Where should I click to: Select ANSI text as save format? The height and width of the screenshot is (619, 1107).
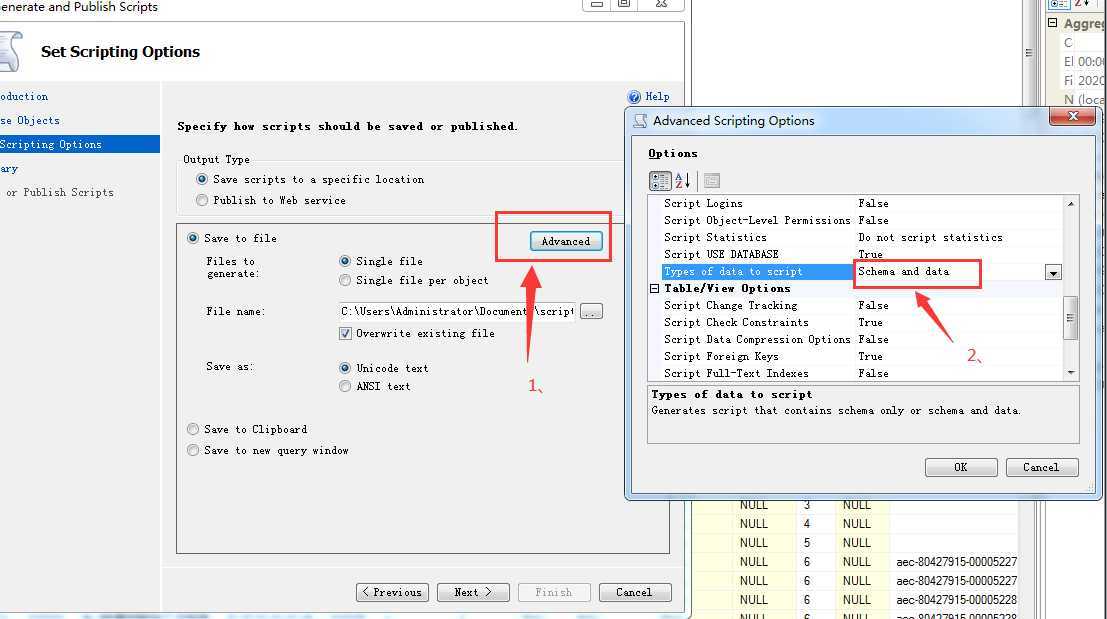[x=346, y=386]
